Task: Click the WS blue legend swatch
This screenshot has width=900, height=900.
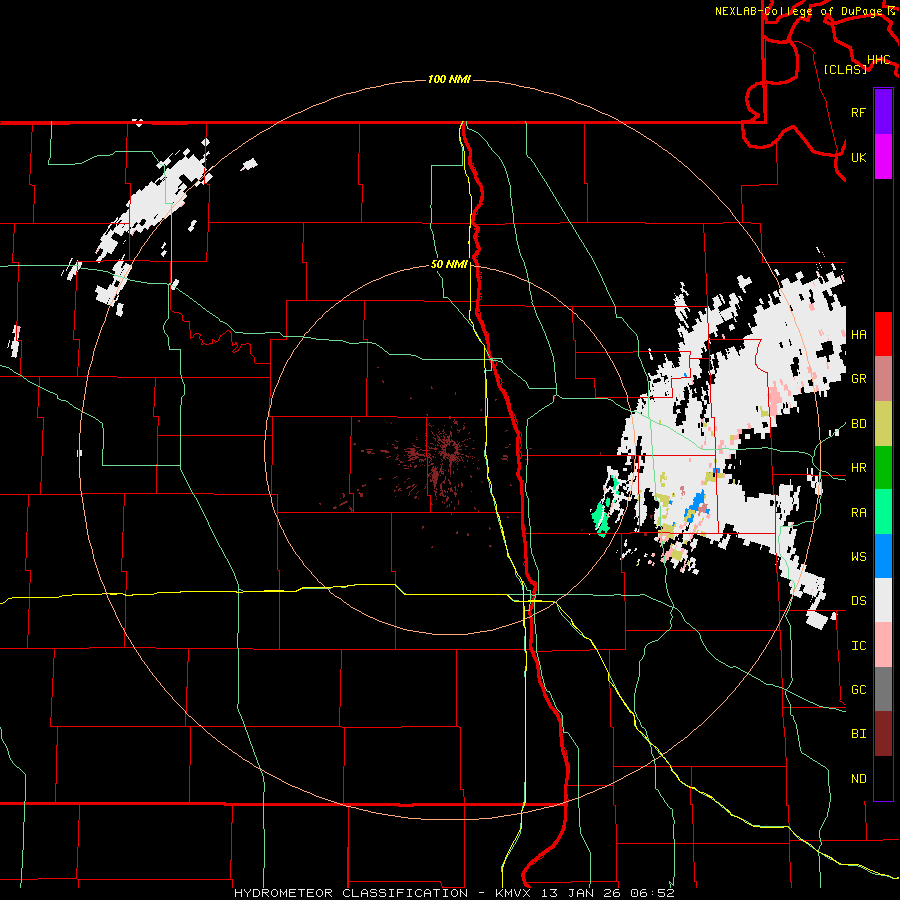Action: pyautogui.click(x=883, y=556)
